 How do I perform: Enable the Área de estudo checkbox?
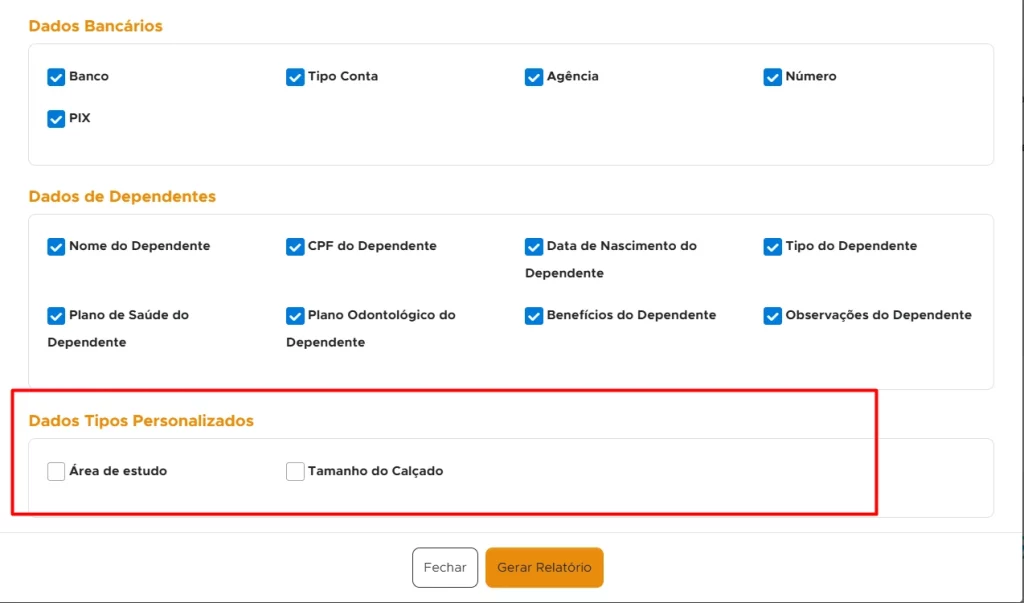56,471
